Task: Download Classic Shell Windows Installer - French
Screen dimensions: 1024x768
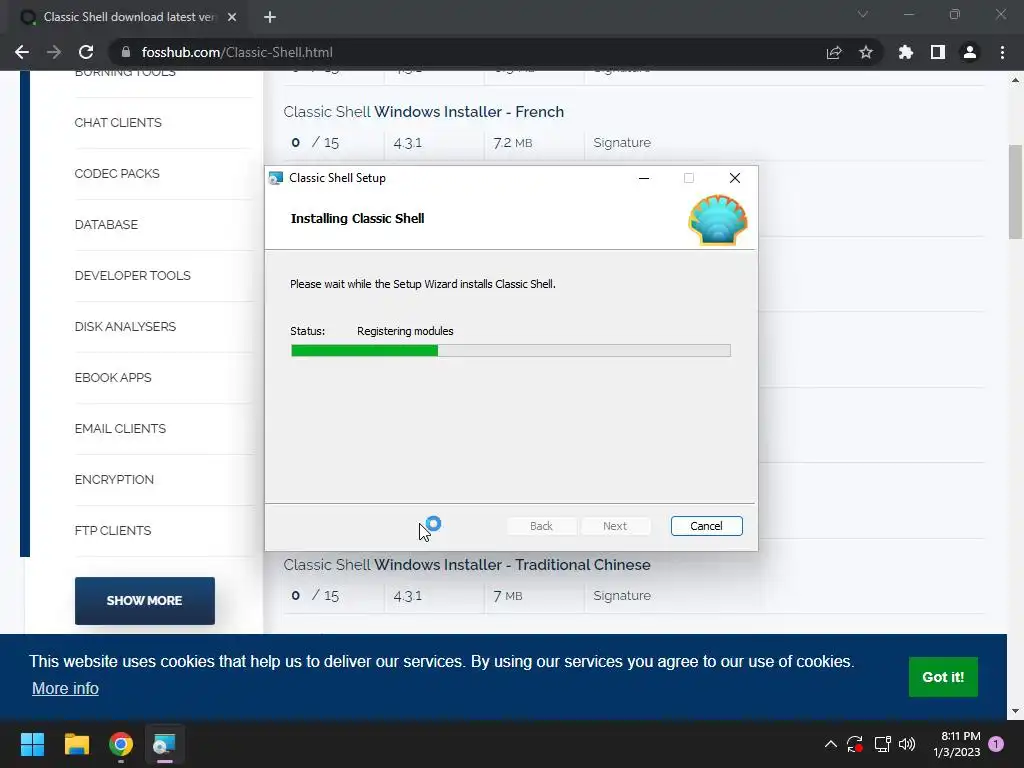Action: coord(423,112)
